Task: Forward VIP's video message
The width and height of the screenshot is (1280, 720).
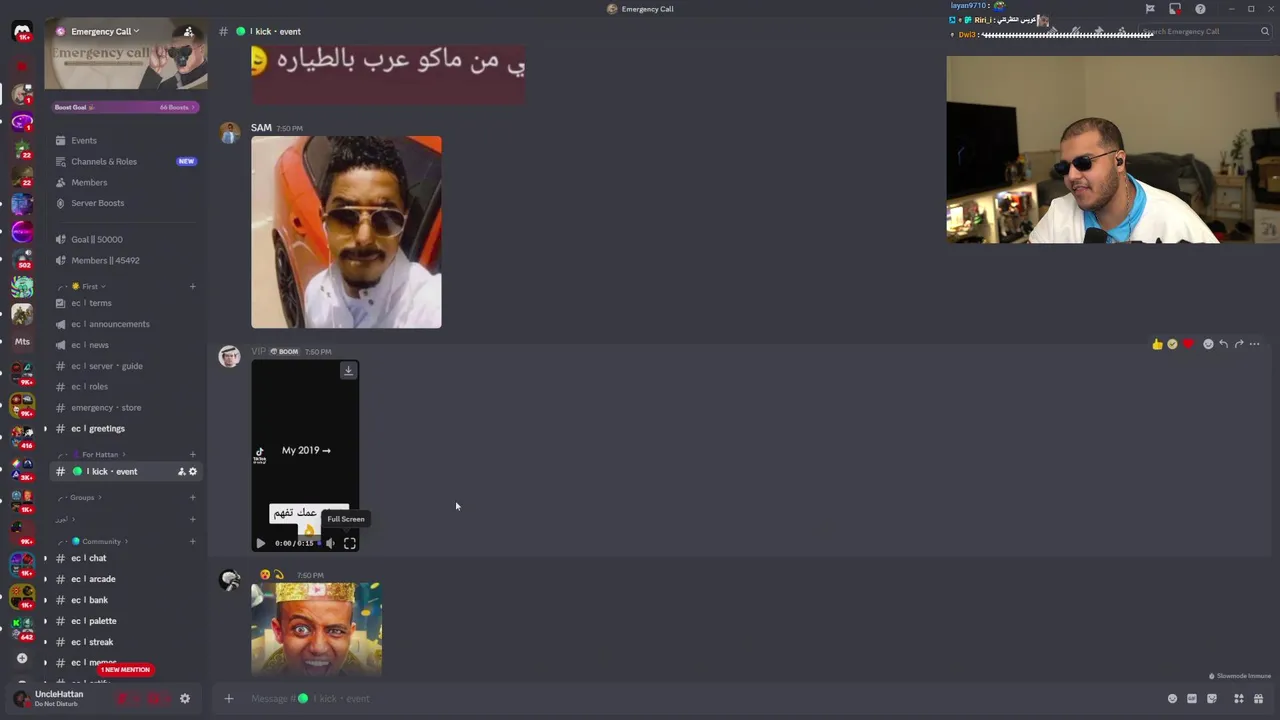Action: [1239, 344]
